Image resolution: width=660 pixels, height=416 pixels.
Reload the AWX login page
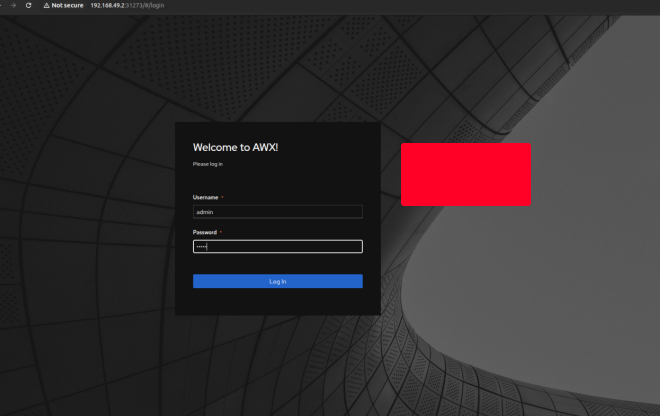point(29,5)
